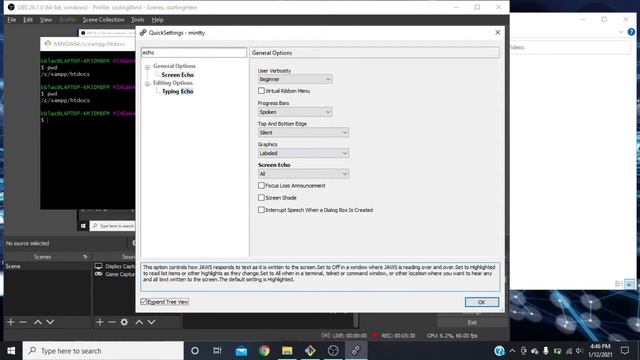Screen dimensions: 640x360
Task: Toggle Interrupt Speech When Dialog Box Is Created
Action: click(261, 210)
